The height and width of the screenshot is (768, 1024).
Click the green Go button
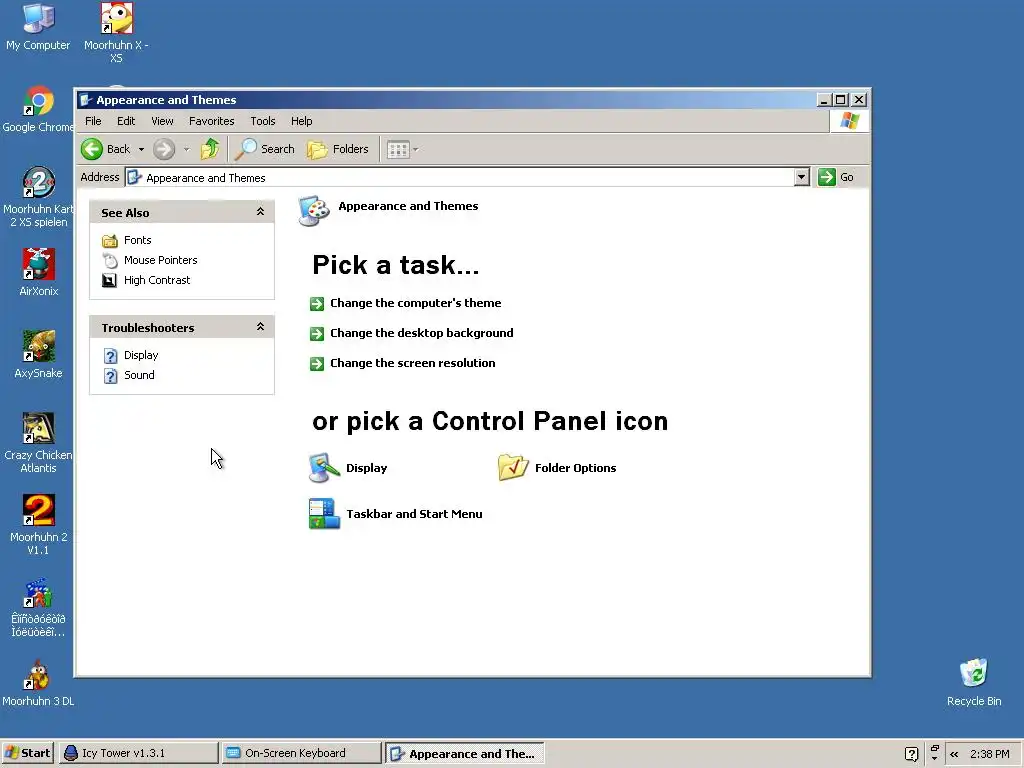point(836,177)
